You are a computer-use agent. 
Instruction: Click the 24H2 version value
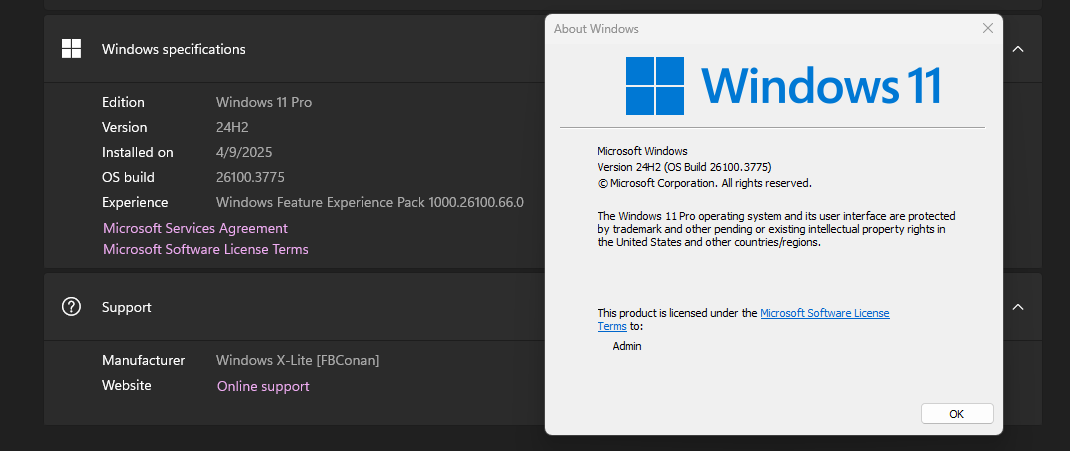(232, 128)
